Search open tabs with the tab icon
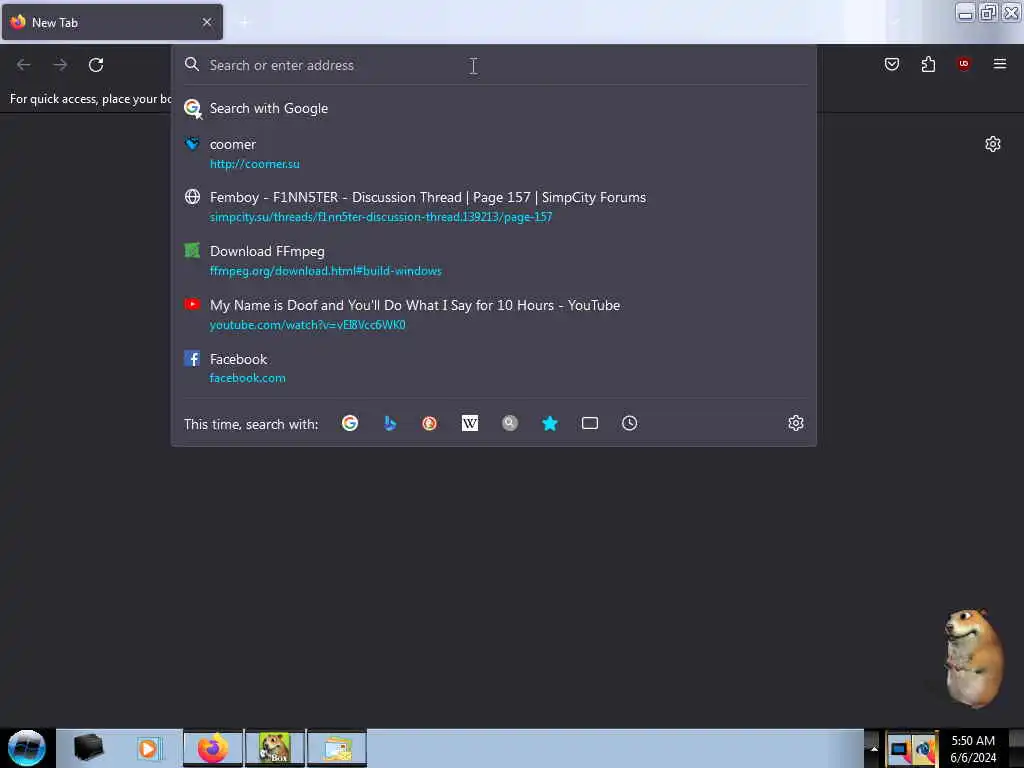Screen dimensions: 1024x768 590,423
